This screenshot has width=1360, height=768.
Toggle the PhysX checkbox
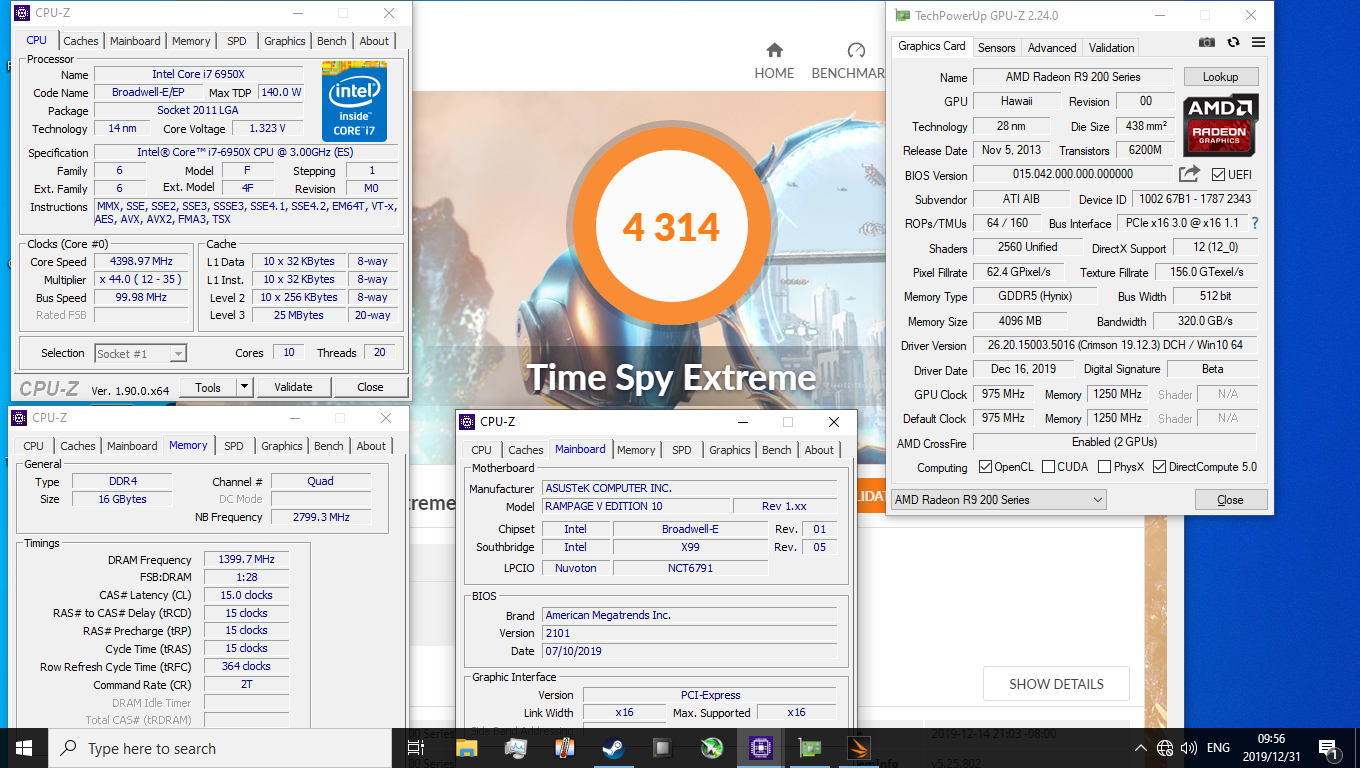[1104, 467]
